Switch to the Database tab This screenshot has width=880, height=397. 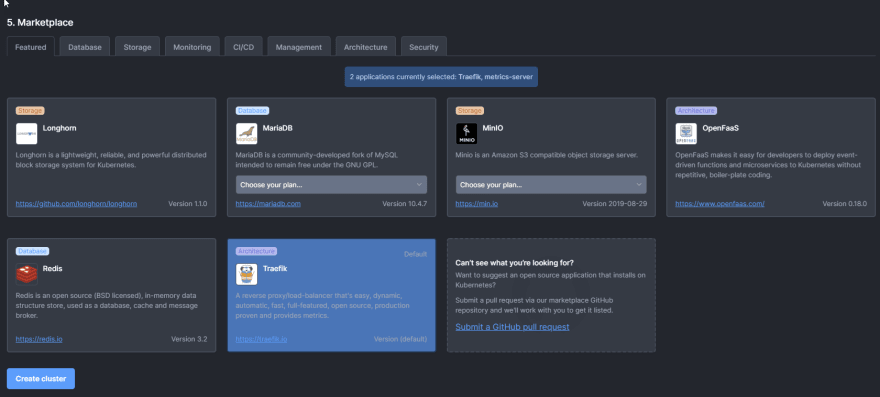85,47
